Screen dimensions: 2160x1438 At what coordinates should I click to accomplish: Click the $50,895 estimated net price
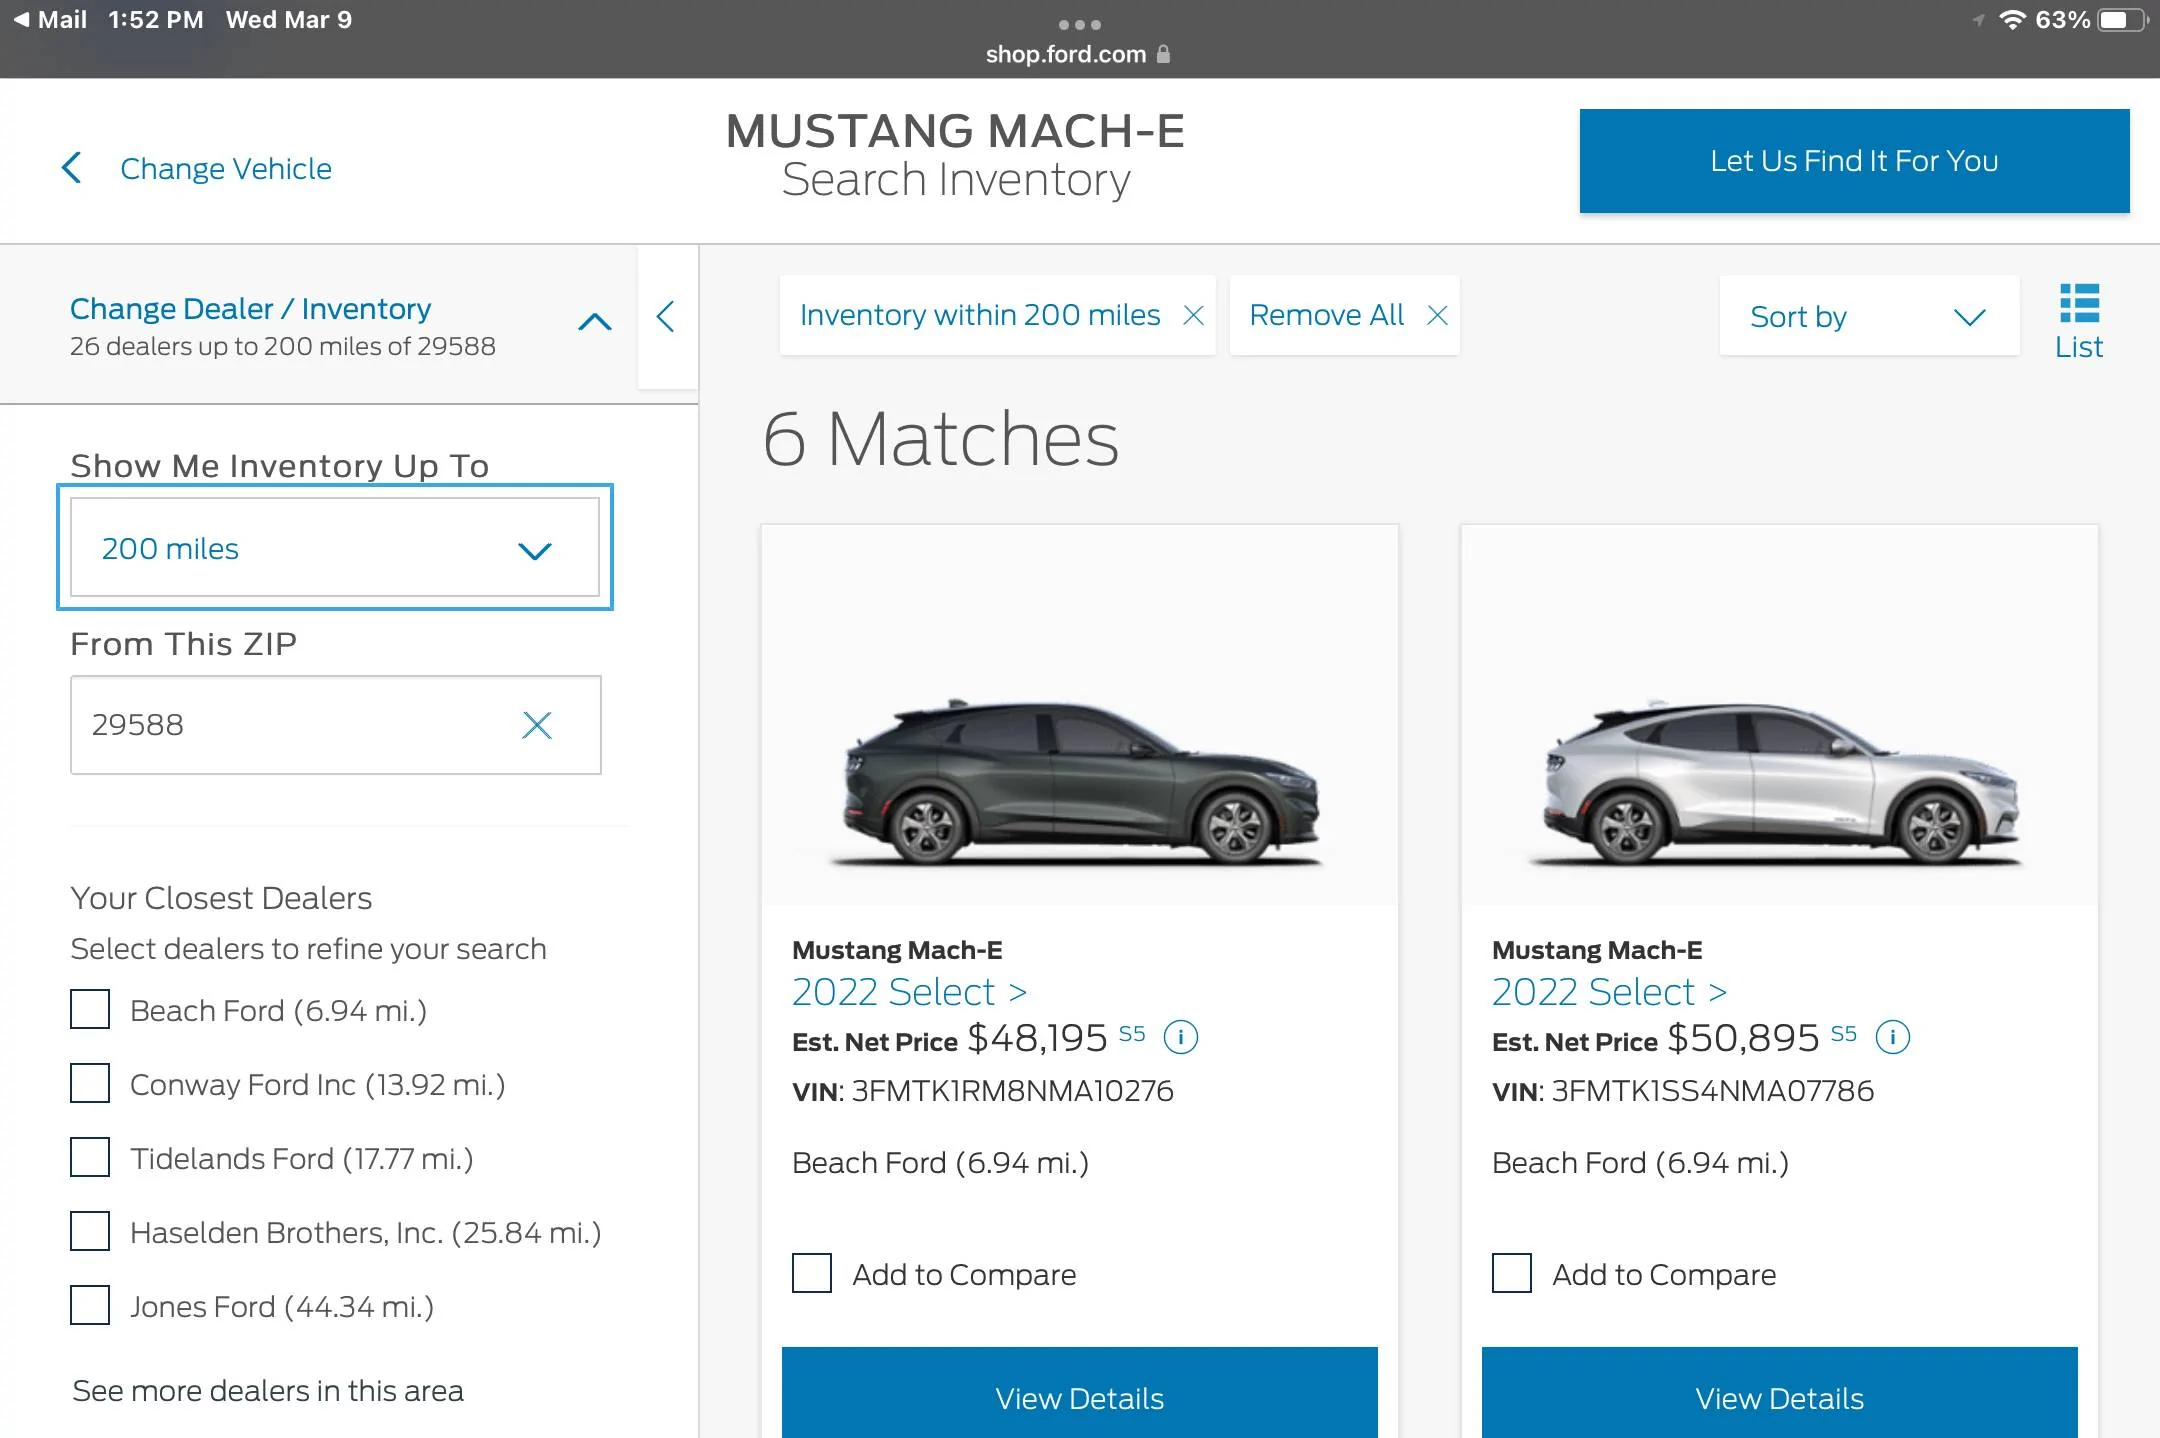coord(1743,1038)
